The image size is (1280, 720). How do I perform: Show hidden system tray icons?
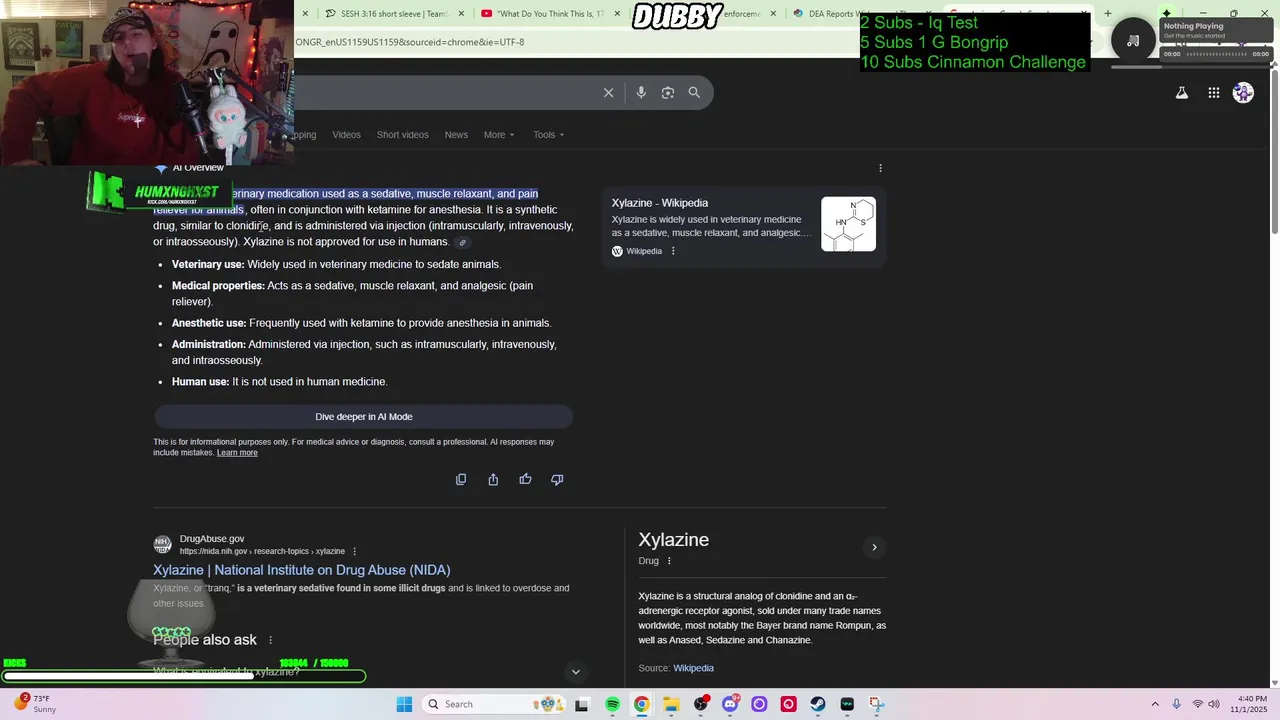pos(1155,704)
